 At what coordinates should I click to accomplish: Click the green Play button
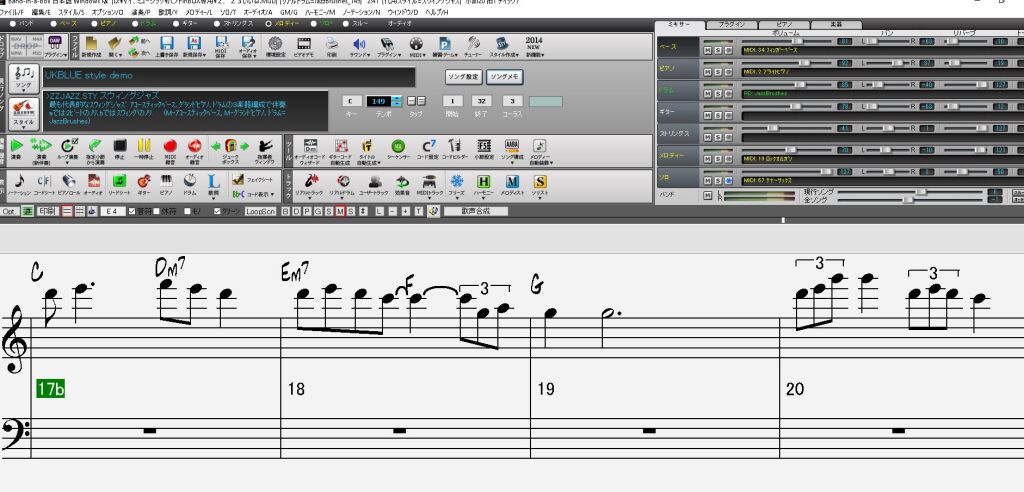click(x=16, y=149)
